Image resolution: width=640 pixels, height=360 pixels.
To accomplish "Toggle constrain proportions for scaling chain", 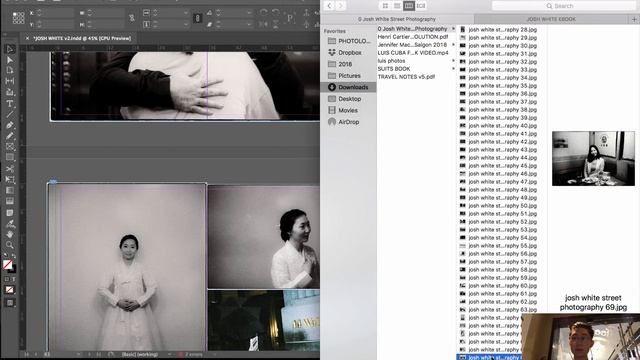I will tap(198, 18).
